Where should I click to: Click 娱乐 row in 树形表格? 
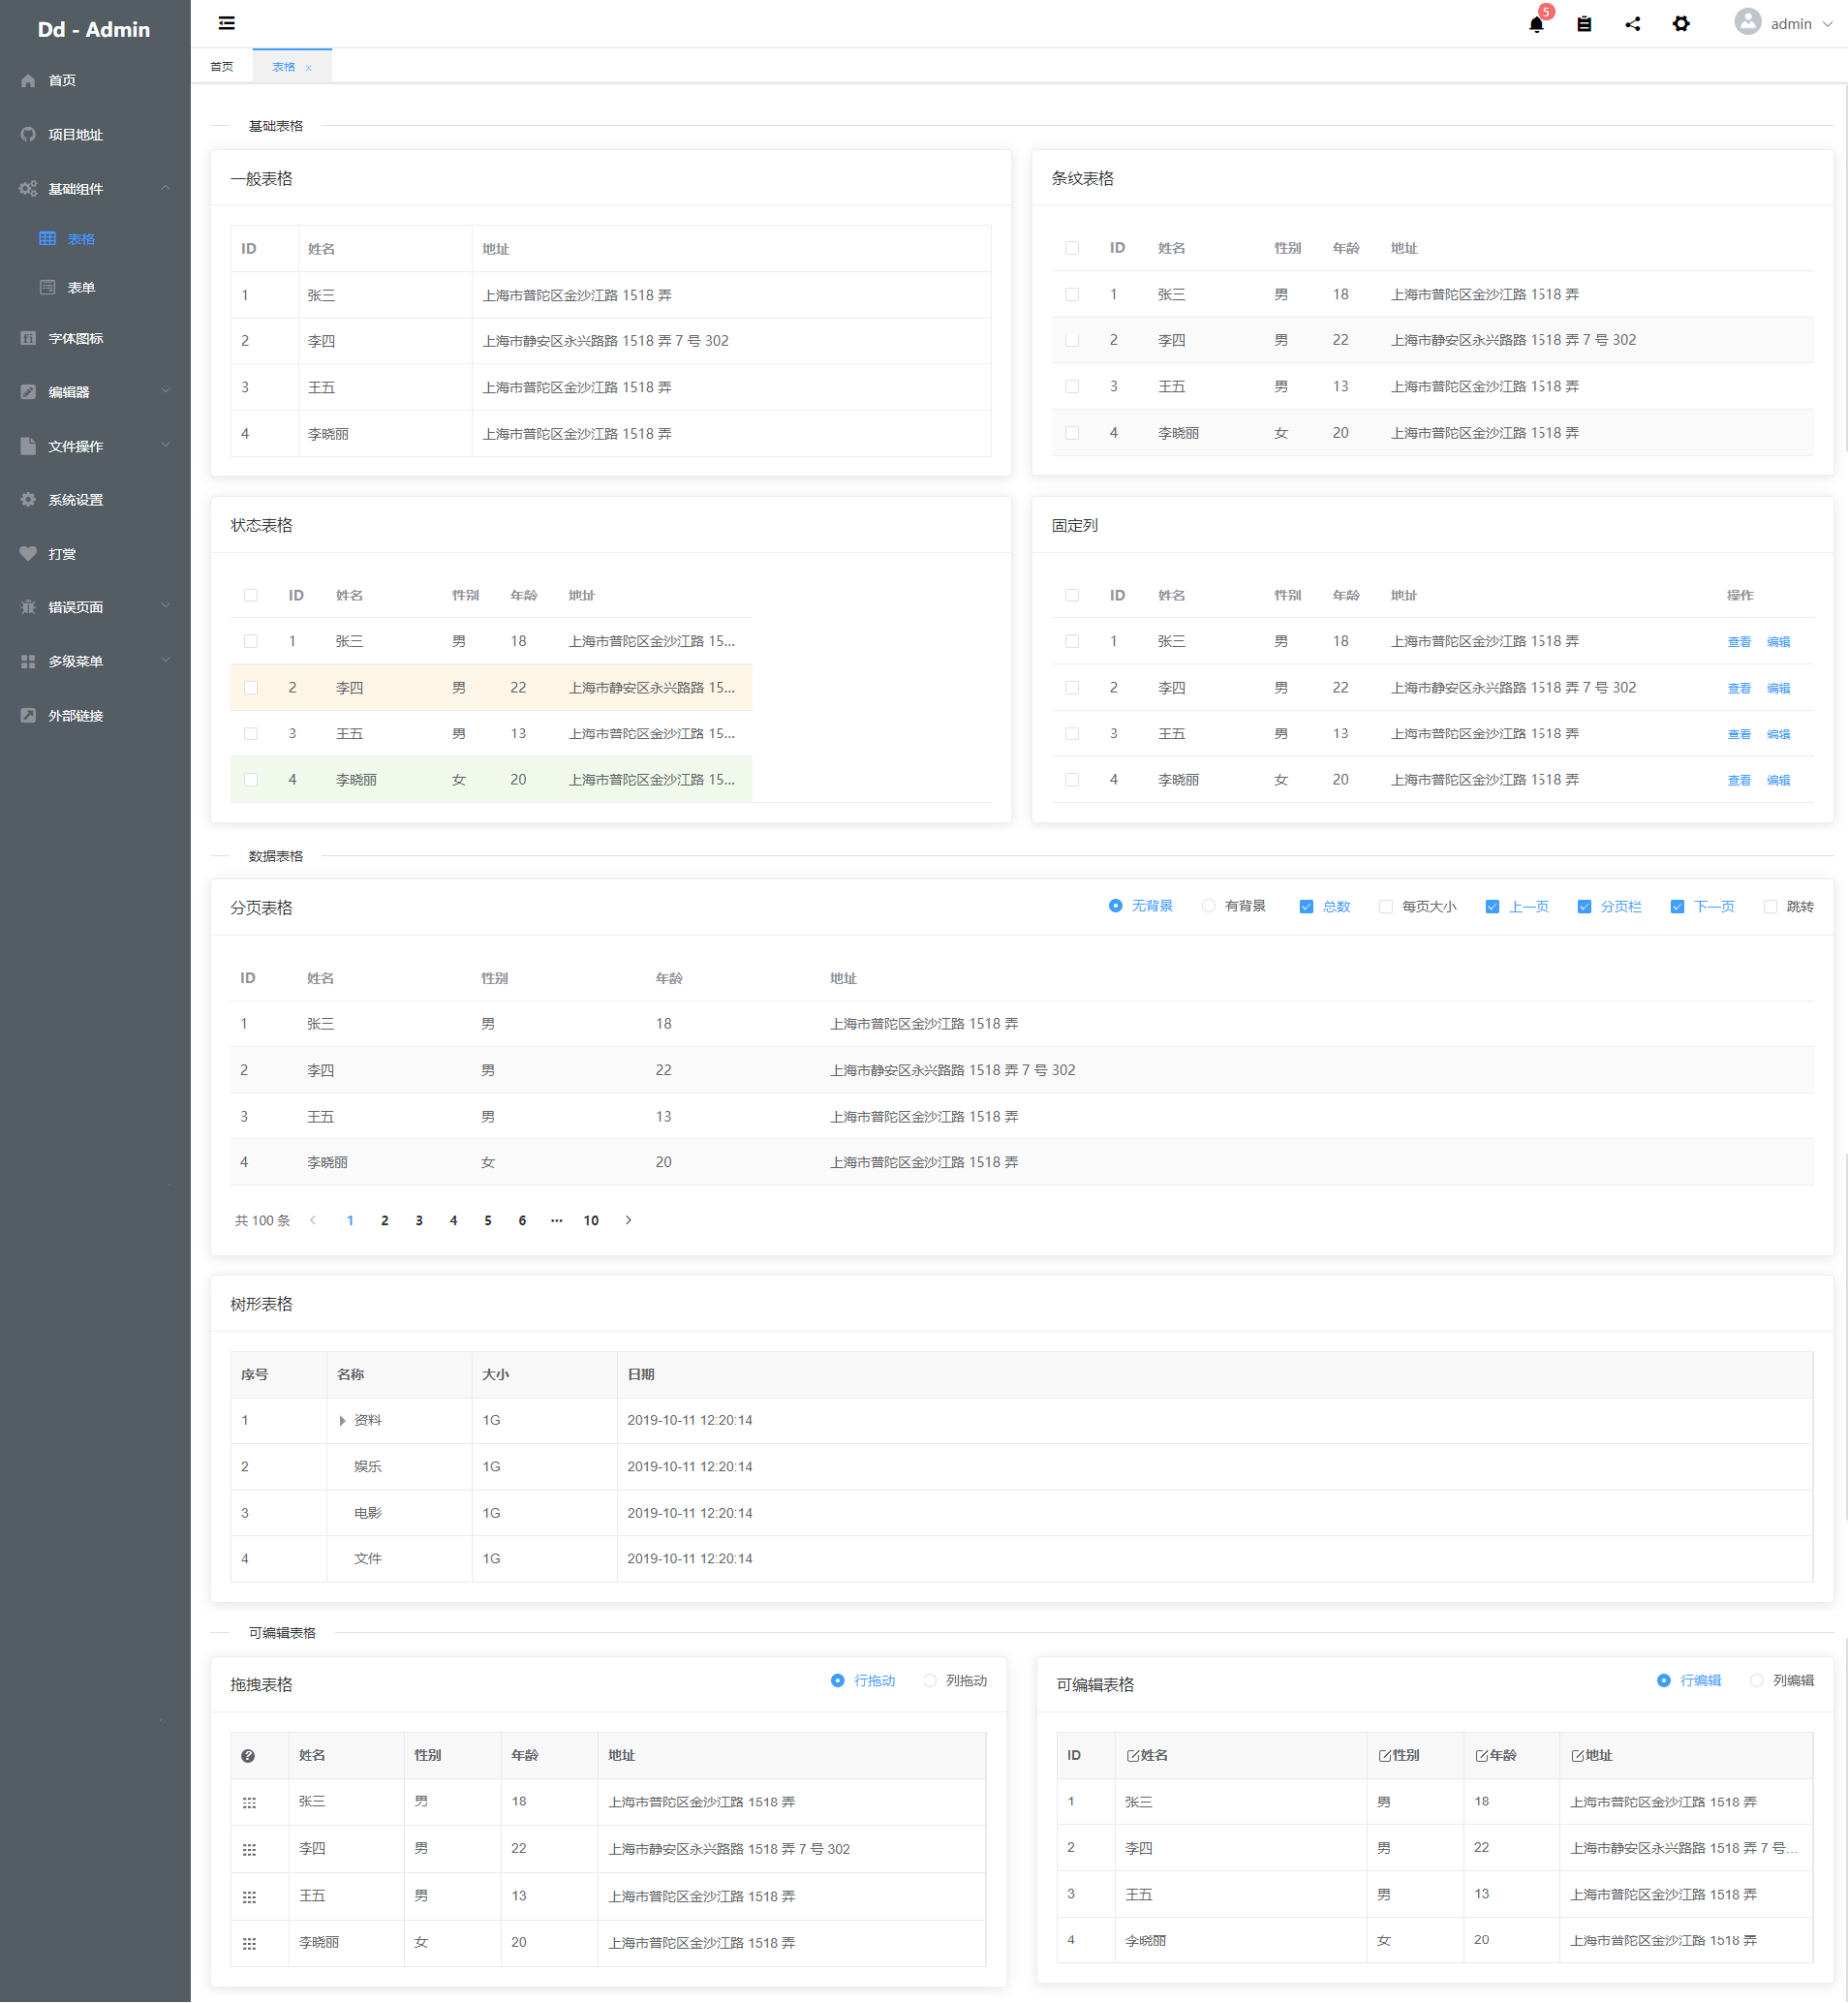(1021, 1468)
